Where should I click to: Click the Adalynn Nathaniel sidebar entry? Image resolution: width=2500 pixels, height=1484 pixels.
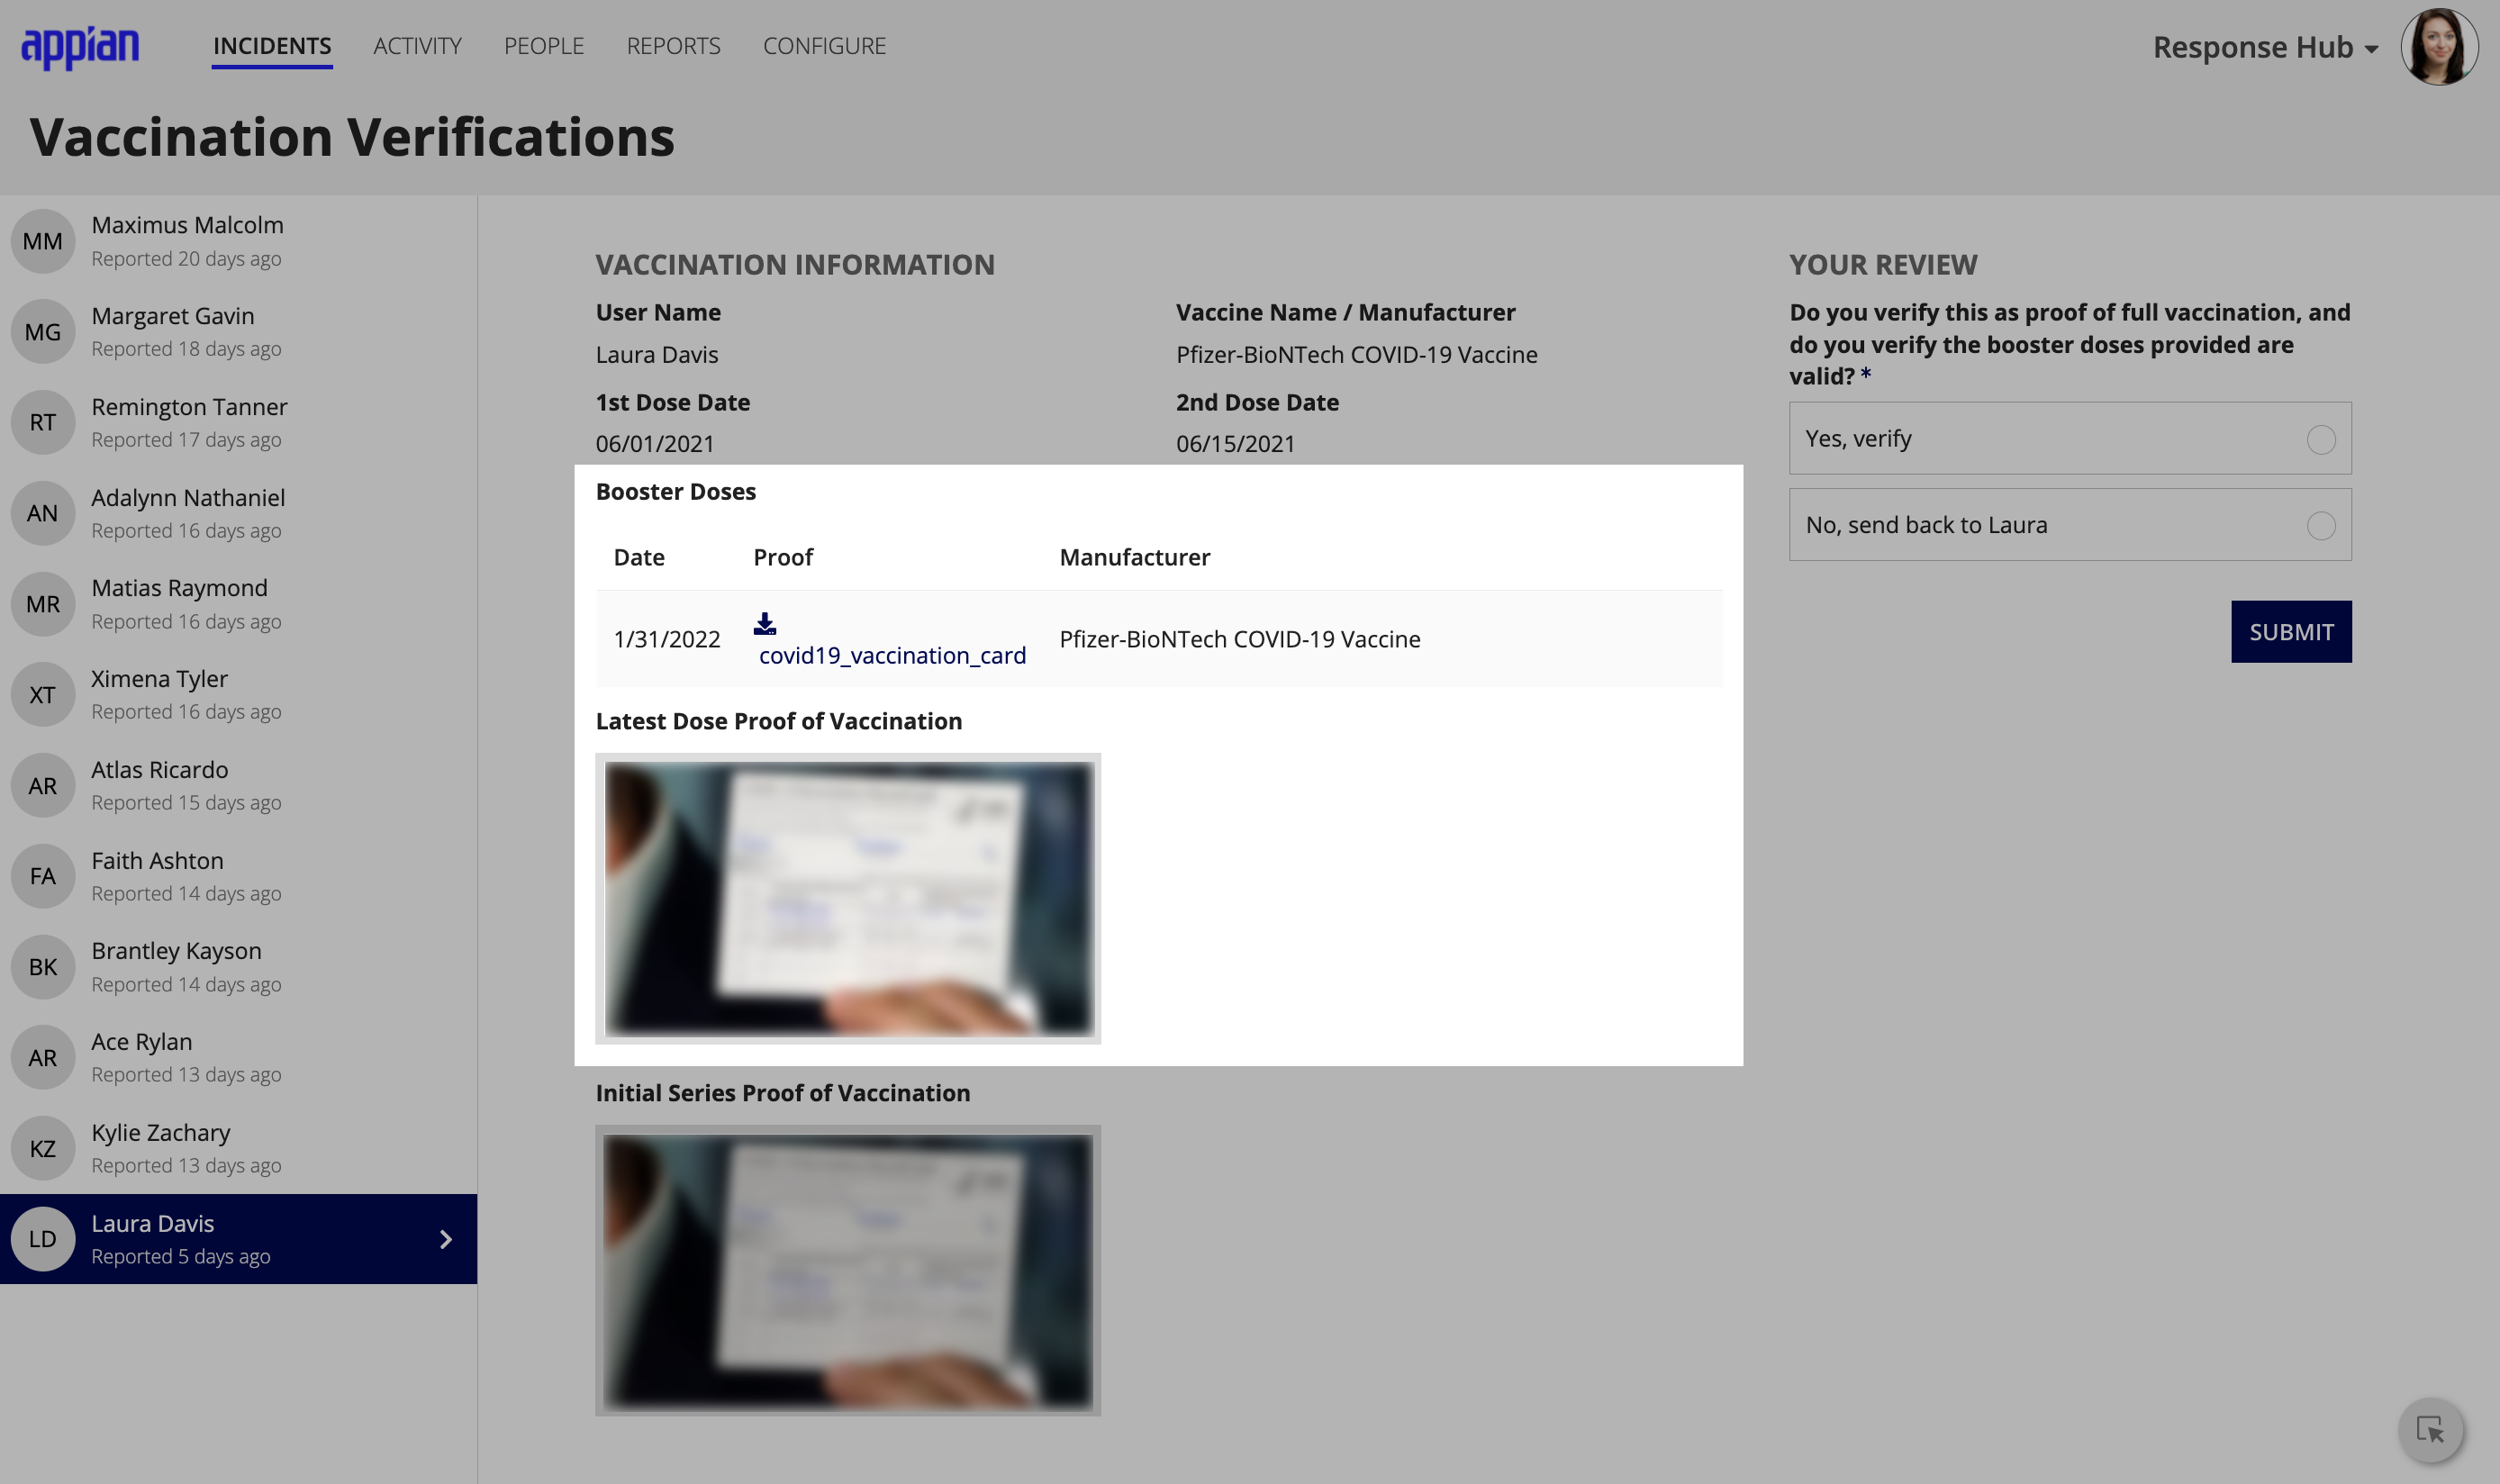(239, 514)
